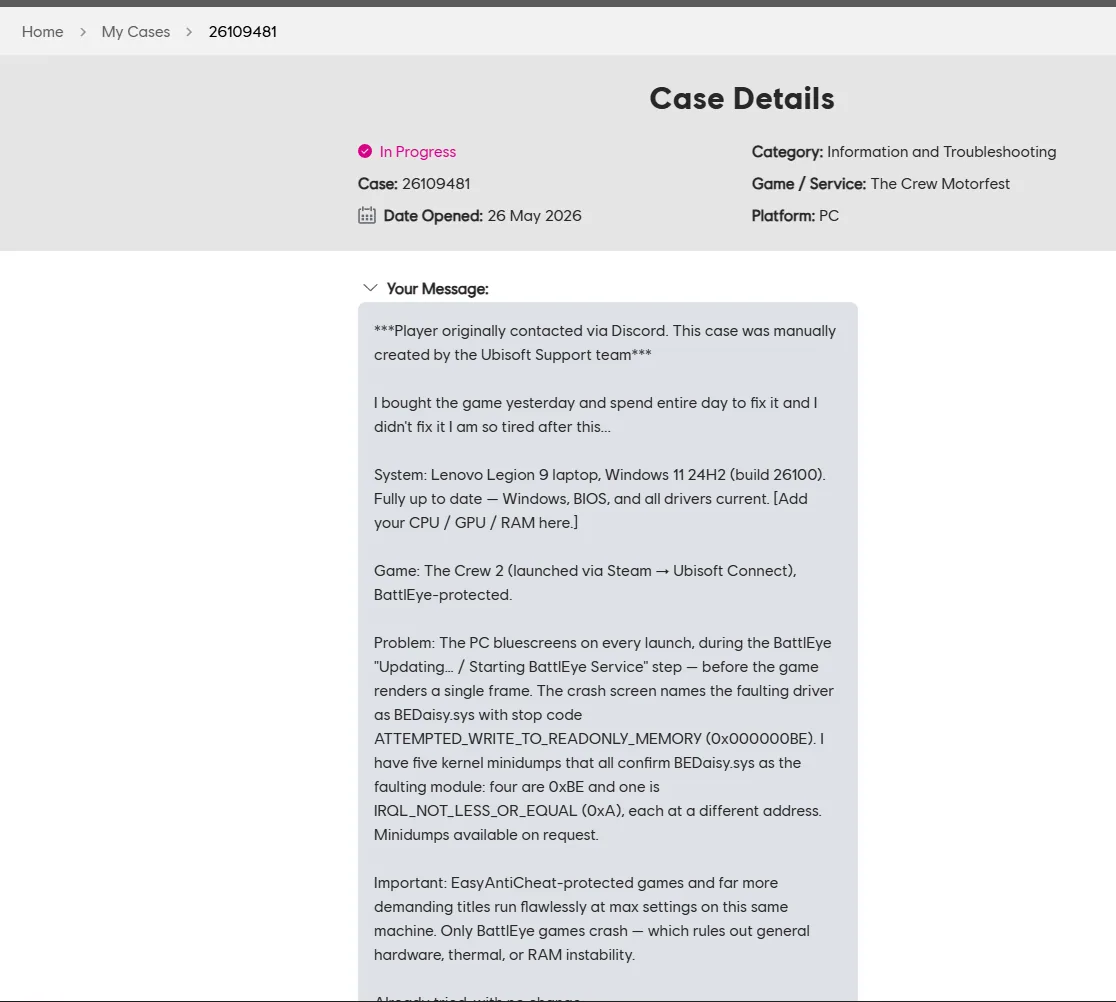Screen dimensions: 1116x1002
Task: Click the breadcrumb arrow after My Cases
Action: (189, 31)
